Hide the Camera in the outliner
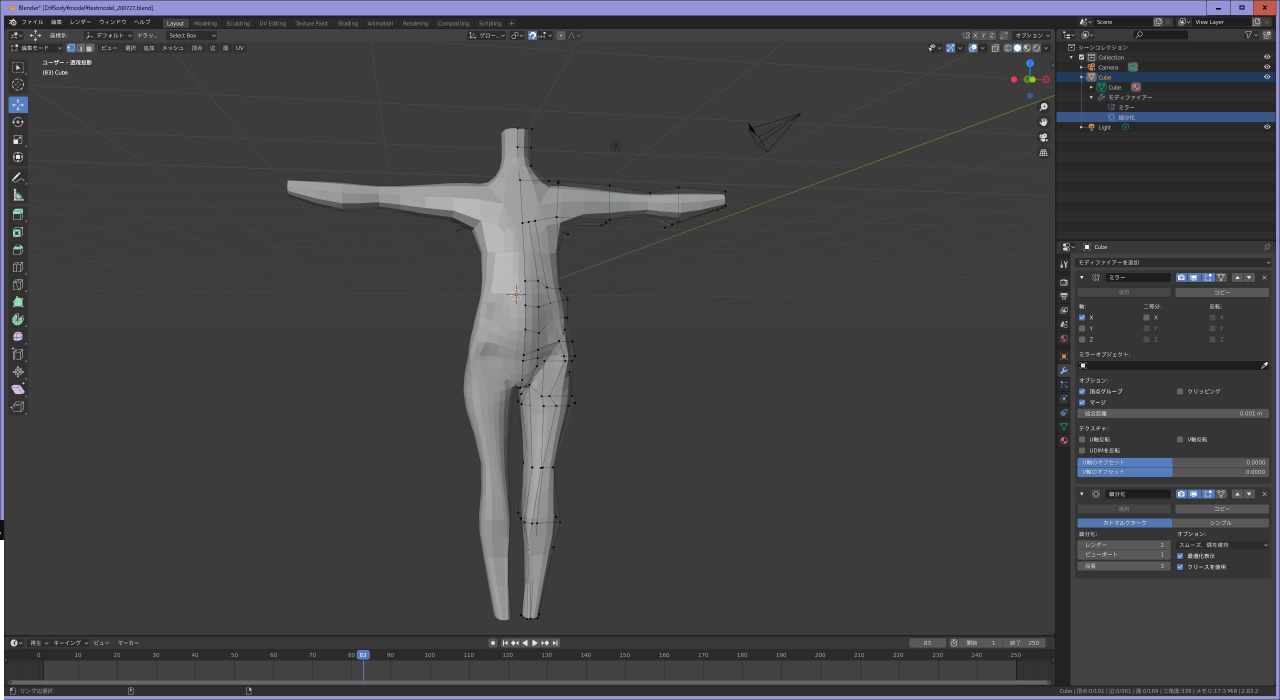 [x=1267, y=67]
